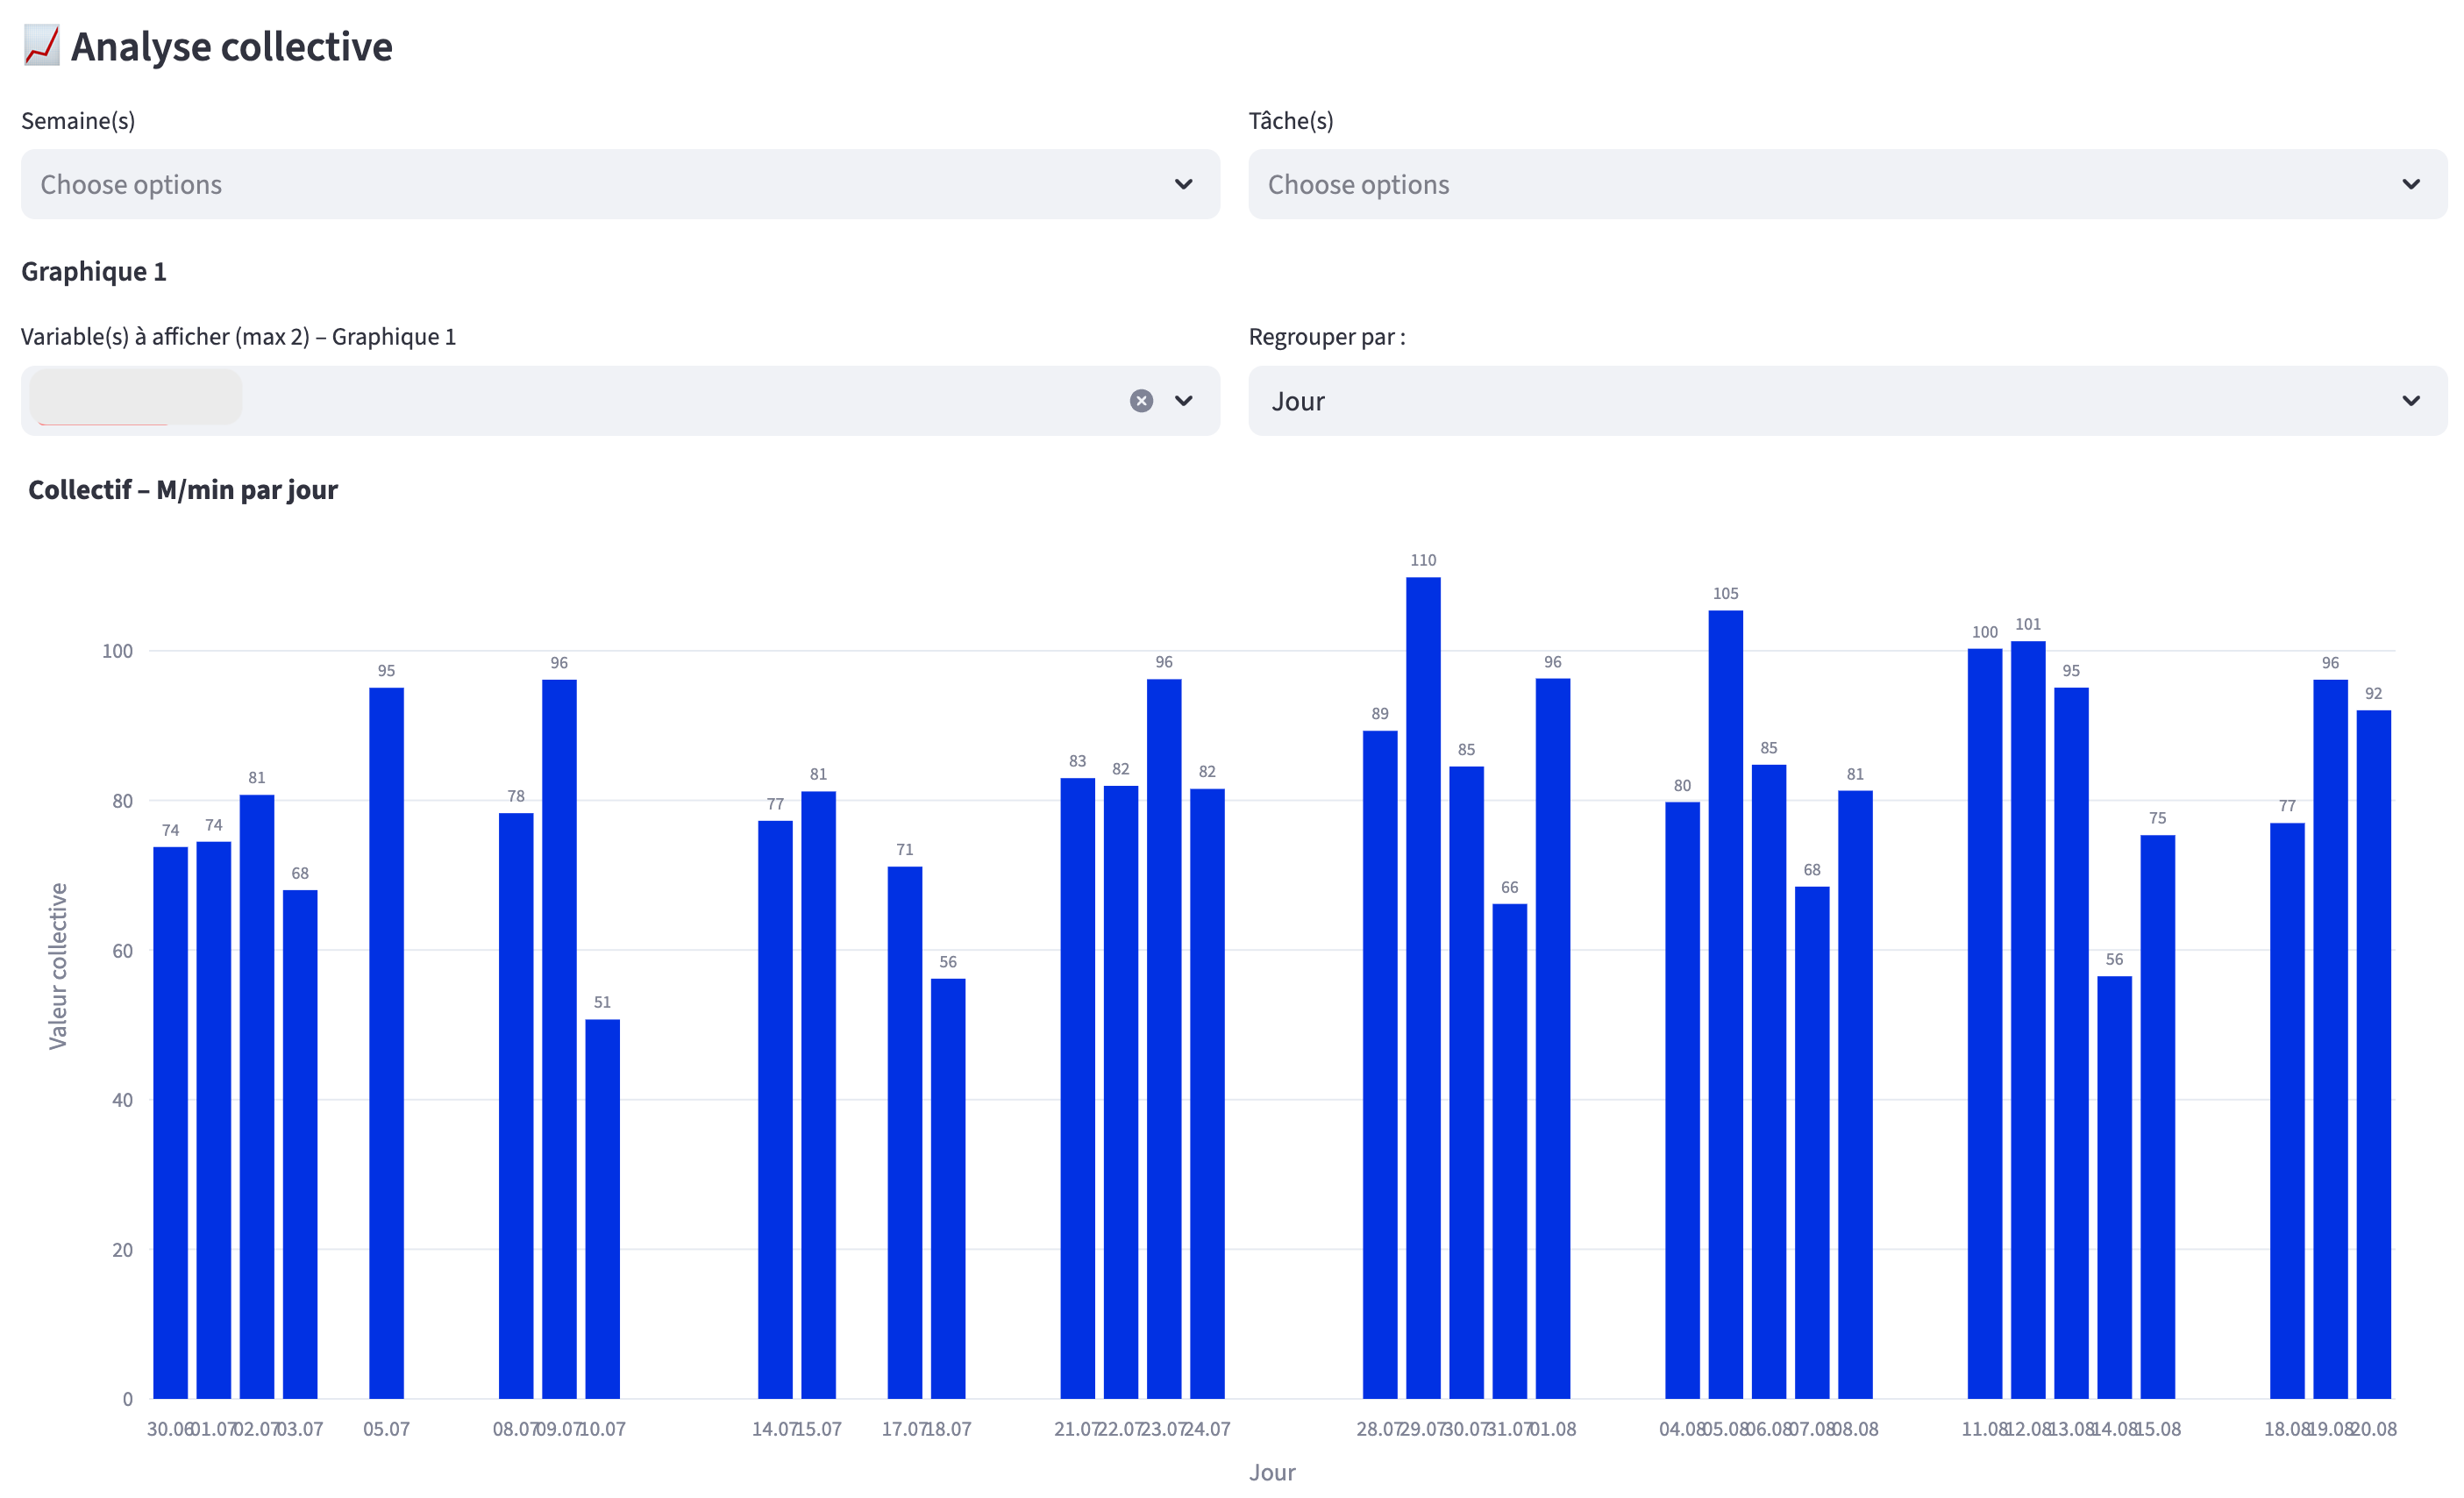The height and width of the screenshot is (1498, 2464).
Task: Click the Collectif – M/min par jour title
Action: (183, 490)
